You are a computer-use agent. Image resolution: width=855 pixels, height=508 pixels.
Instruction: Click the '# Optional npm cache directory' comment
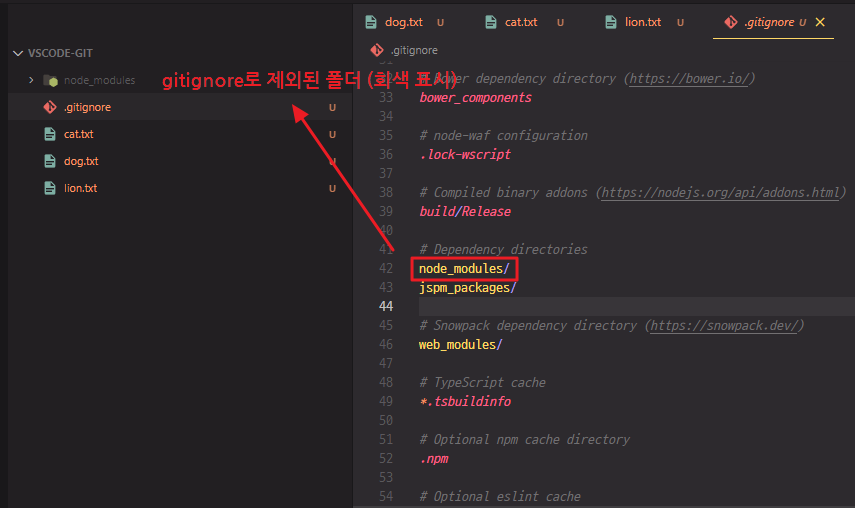click(525, 440)
